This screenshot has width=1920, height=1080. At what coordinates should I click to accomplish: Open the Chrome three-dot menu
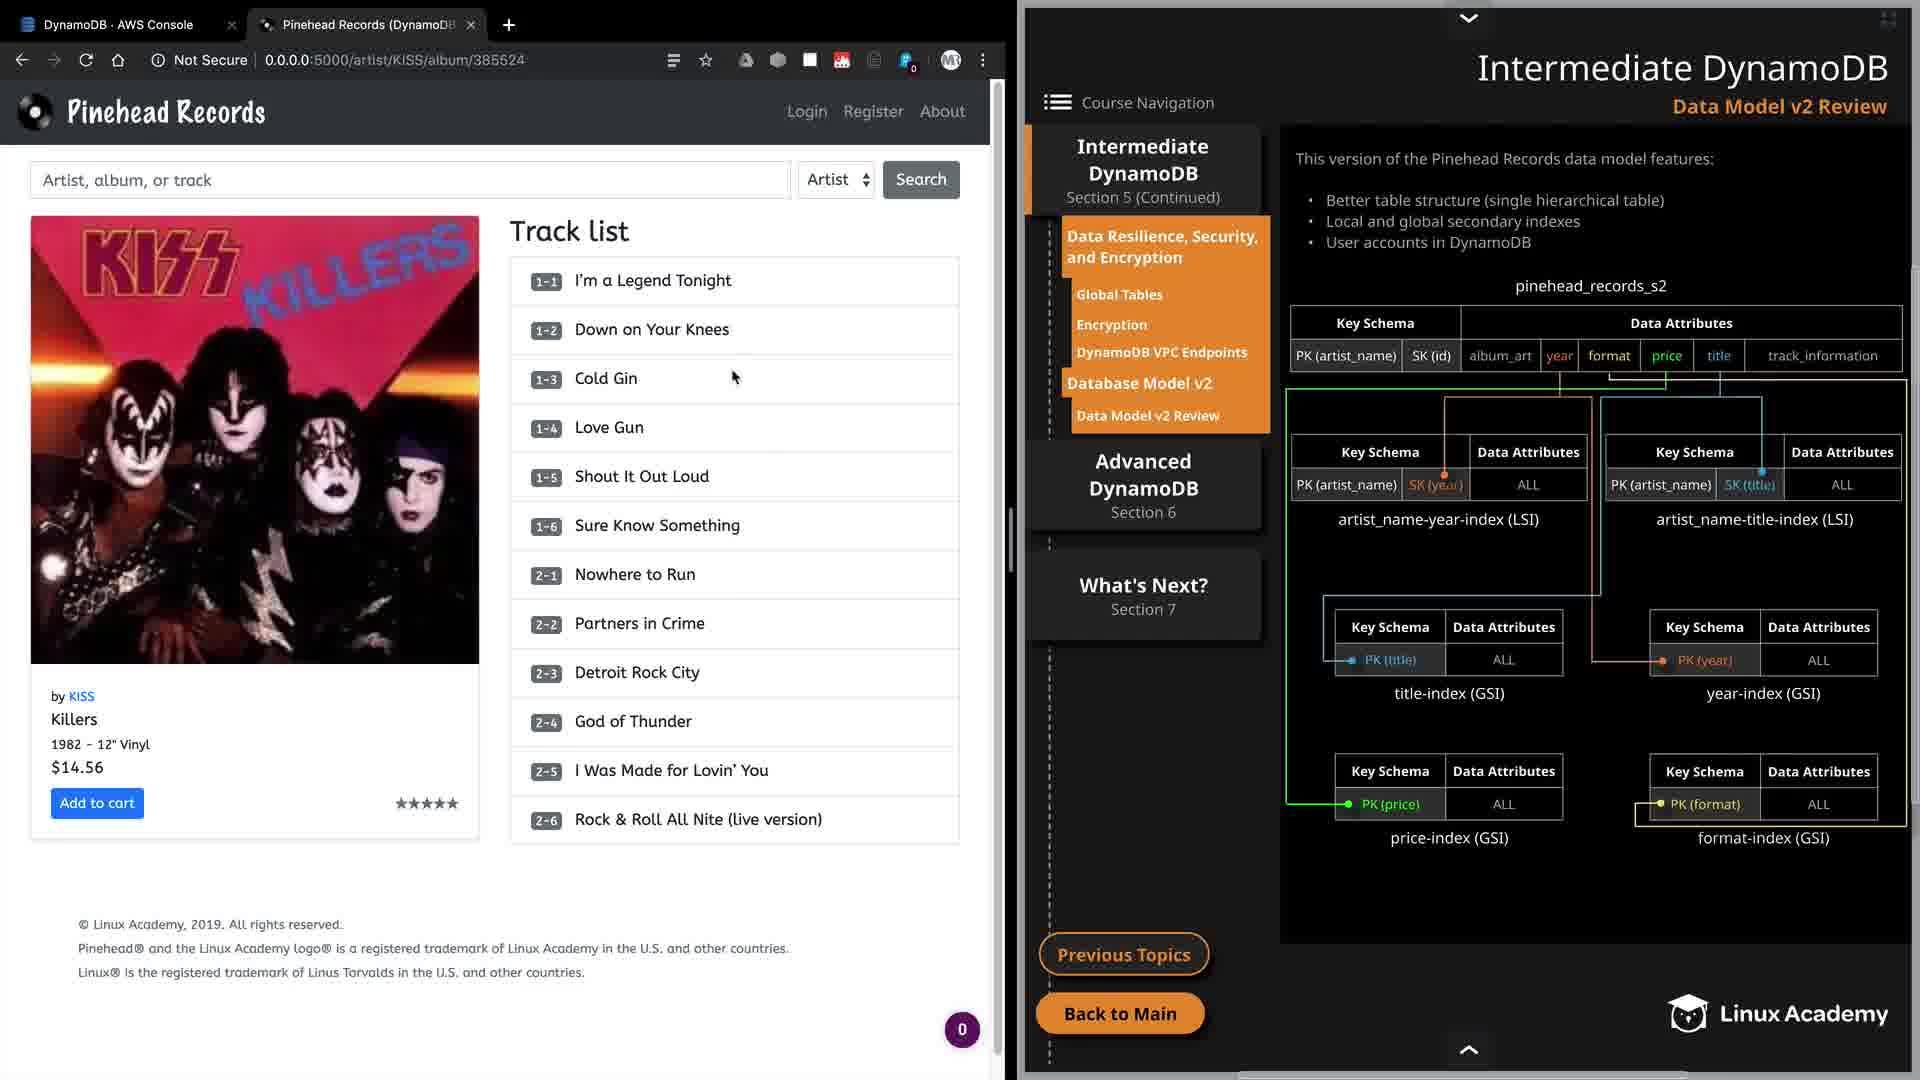pos(983,60)
